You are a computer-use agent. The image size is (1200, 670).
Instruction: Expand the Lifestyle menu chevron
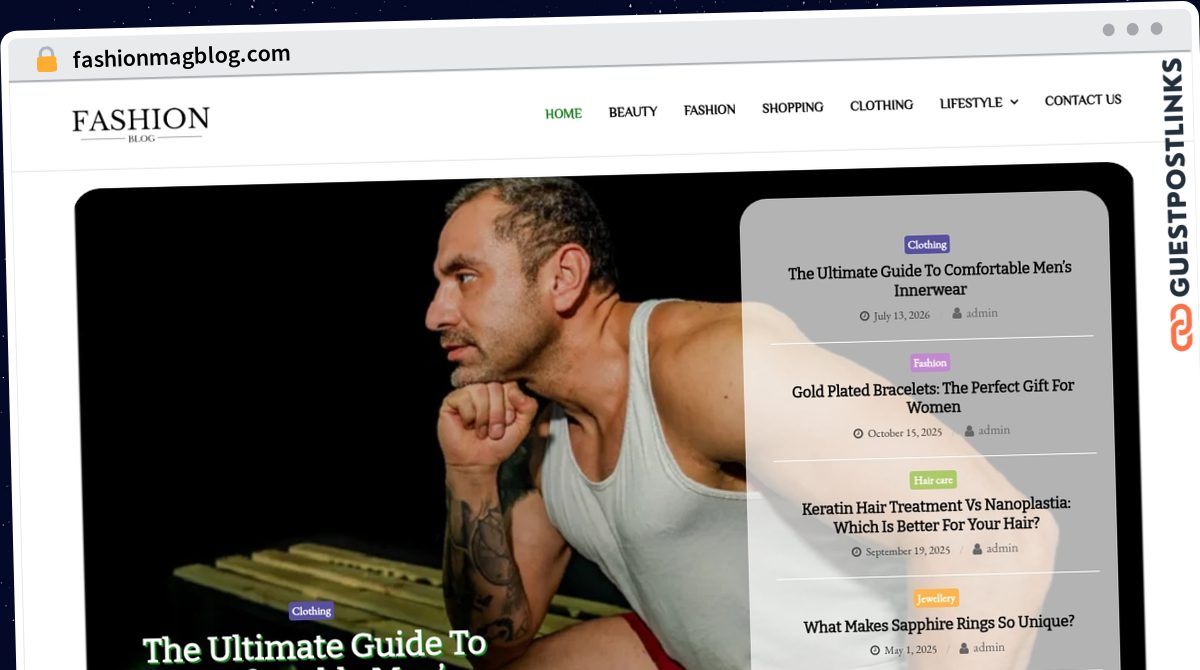[x=1014, y=102]
